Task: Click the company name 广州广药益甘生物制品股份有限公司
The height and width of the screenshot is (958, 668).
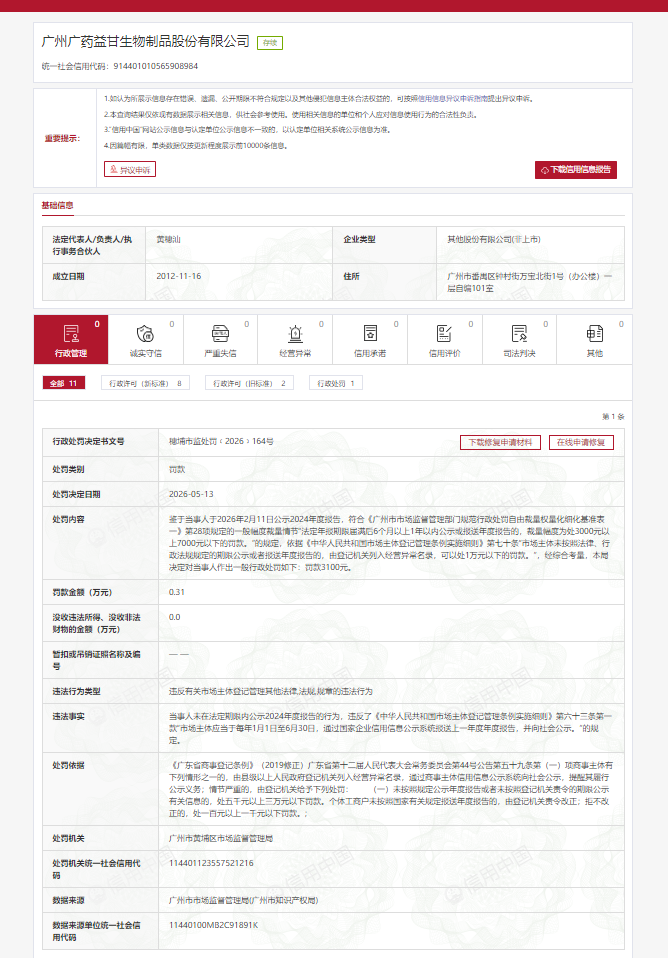Action: point(145,41)
